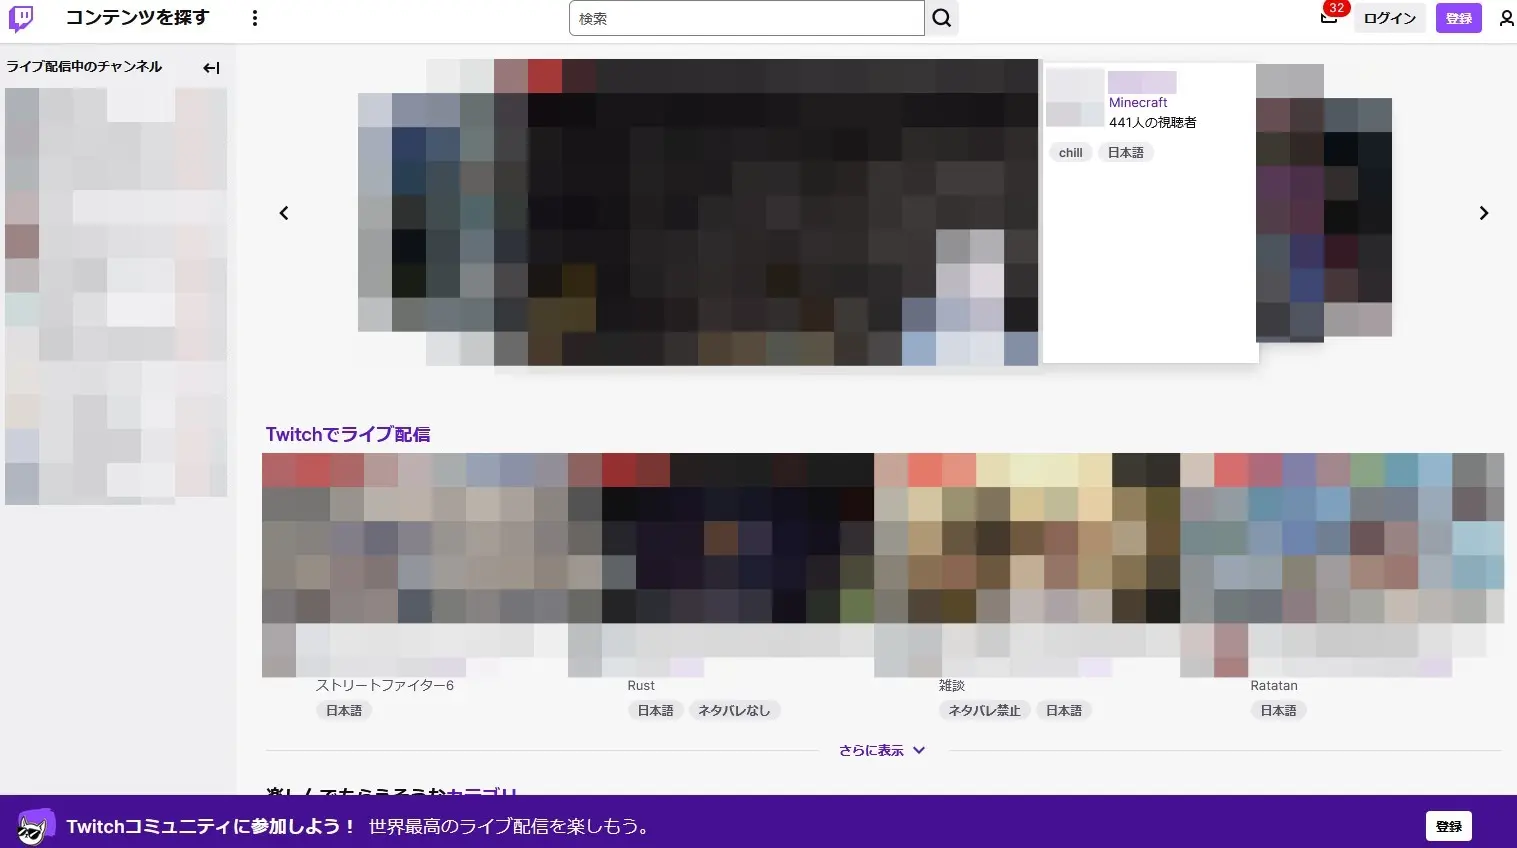Click the ログイン button
Image resolution: width=1517 pixels, height=848 pixels.
tap(1389, 18)
